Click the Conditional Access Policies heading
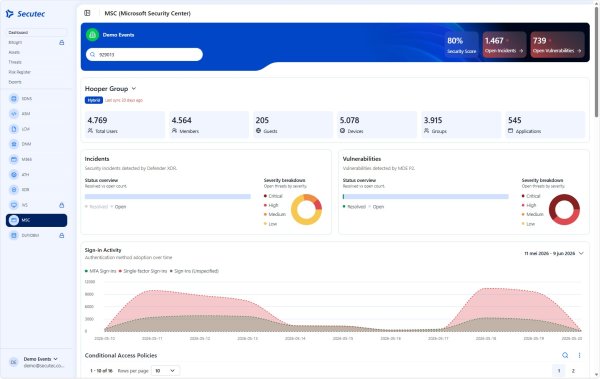 [x=121, y=355]
